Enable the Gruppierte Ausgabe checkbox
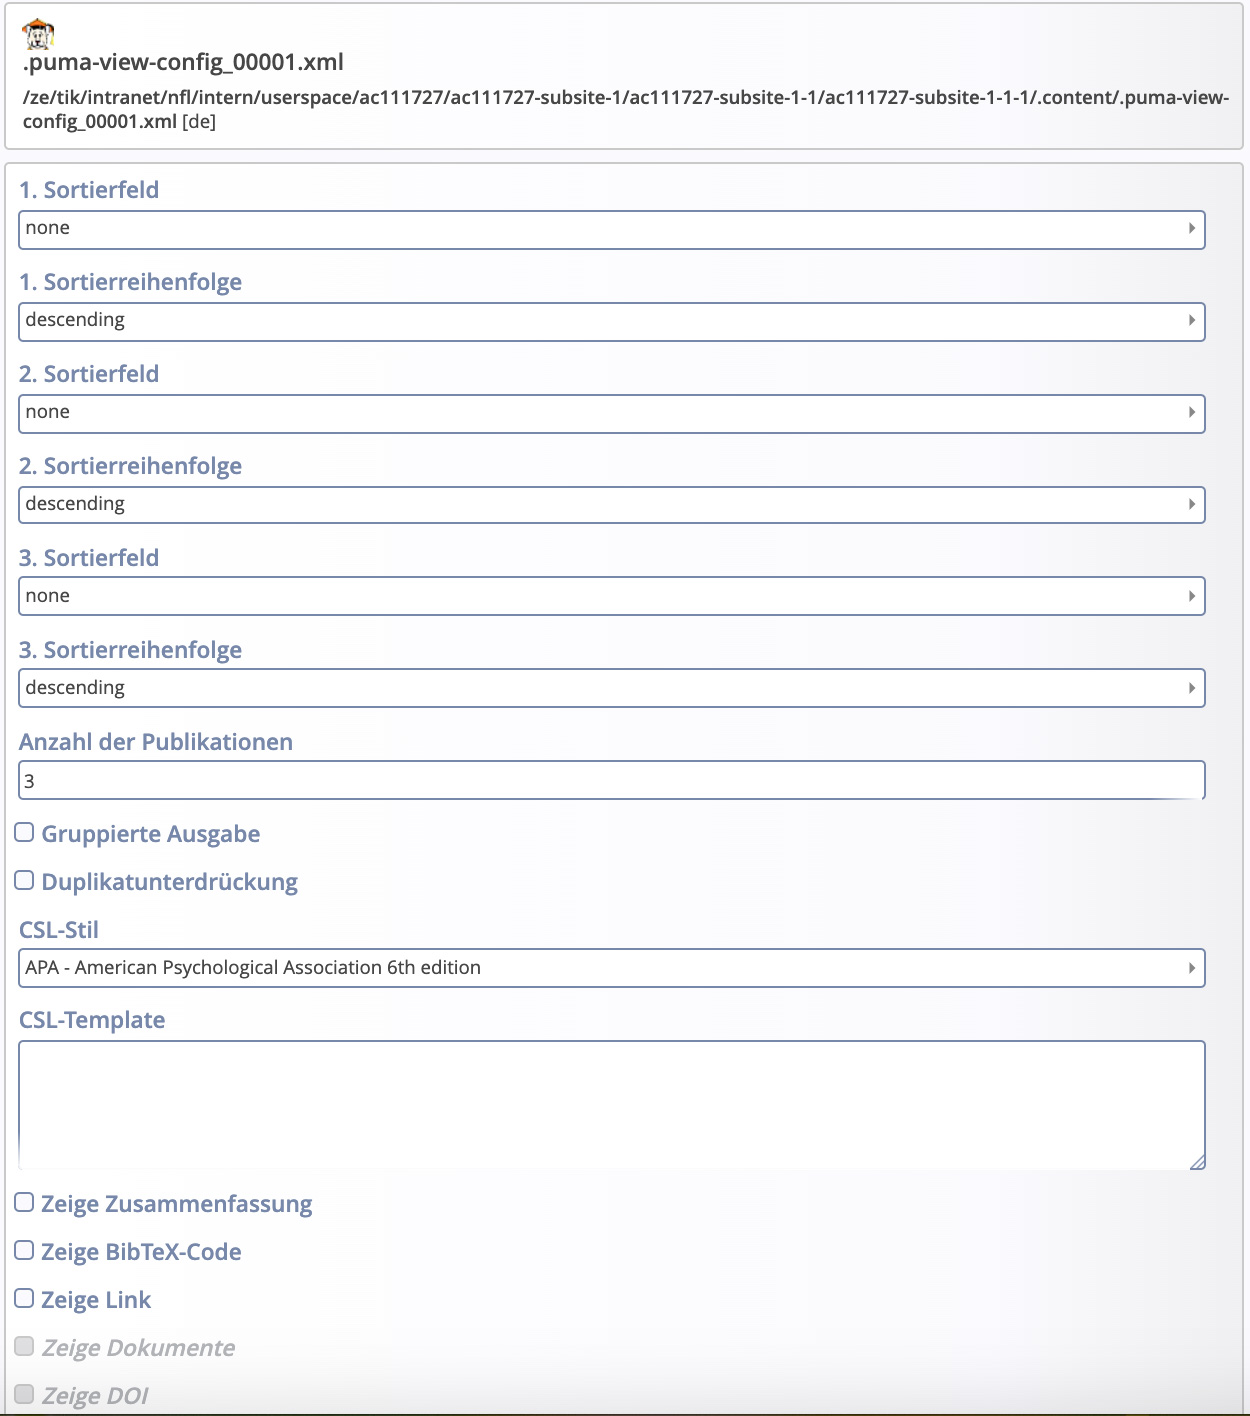This screenshot has width=1250, height=1416. [24, 832]
